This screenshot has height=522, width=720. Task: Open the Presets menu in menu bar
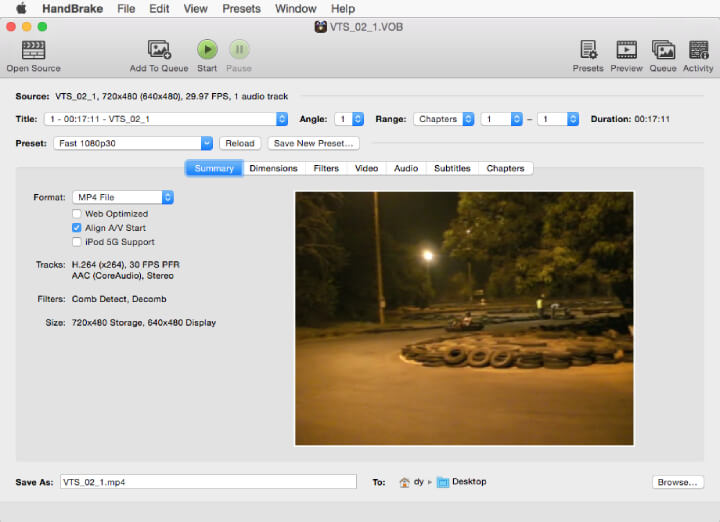click(241, 9)
